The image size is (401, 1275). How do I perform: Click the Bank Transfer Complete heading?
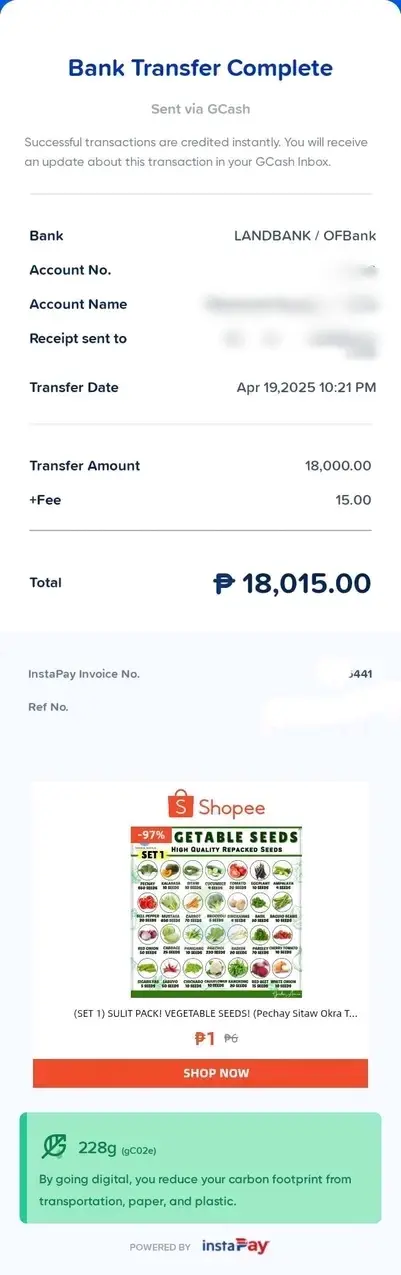(200, 68)
